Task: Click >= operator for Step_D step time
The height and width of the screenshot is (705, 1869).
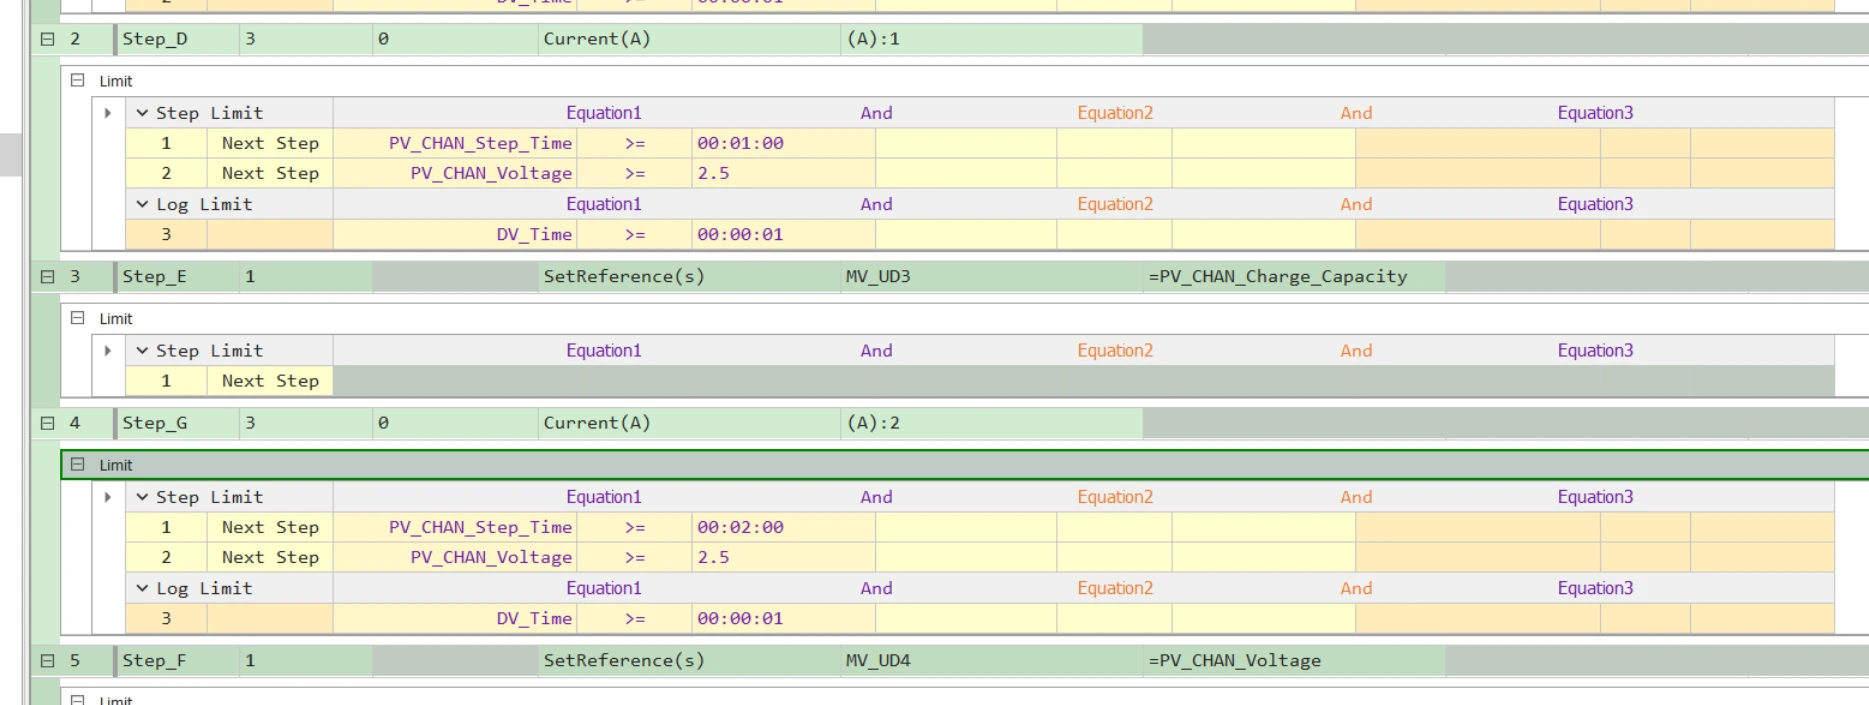Action: [x=634, y=143]
